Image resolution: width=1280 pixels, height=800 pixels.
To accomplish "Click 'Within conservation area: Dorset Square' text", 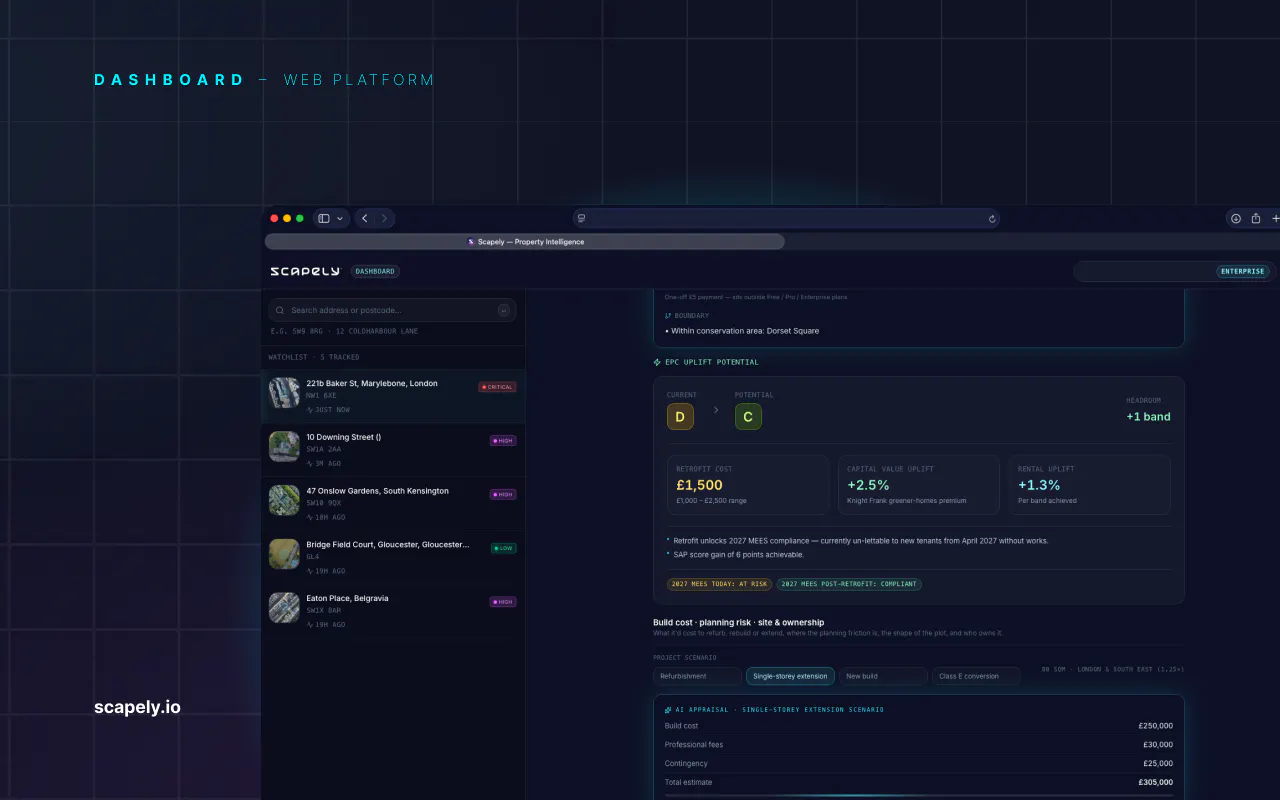I will coord(745,331).
